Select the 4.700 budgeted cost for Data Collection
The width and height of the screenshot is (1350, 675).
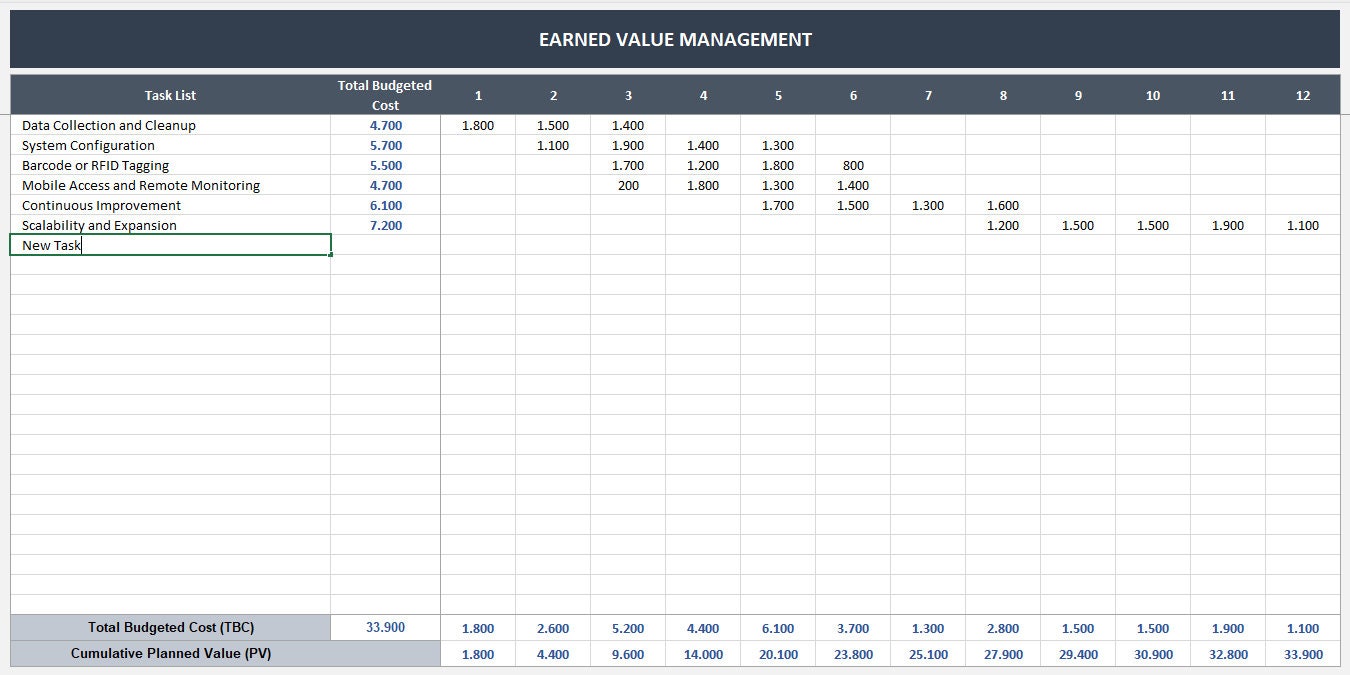385,125
